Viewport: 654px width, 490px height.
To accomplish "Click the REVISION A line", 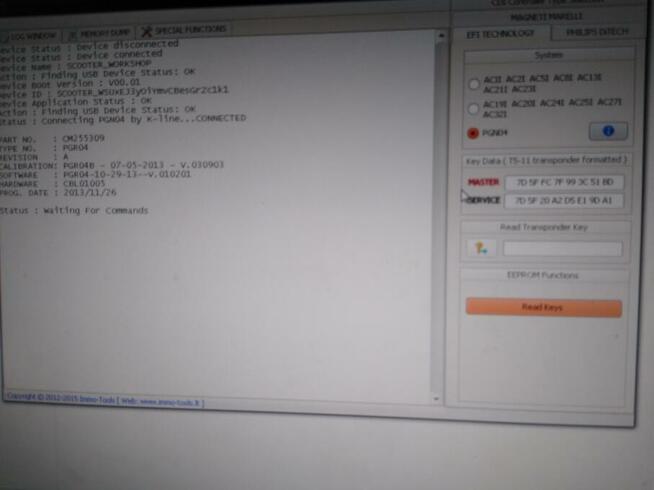I will (34, 157).
